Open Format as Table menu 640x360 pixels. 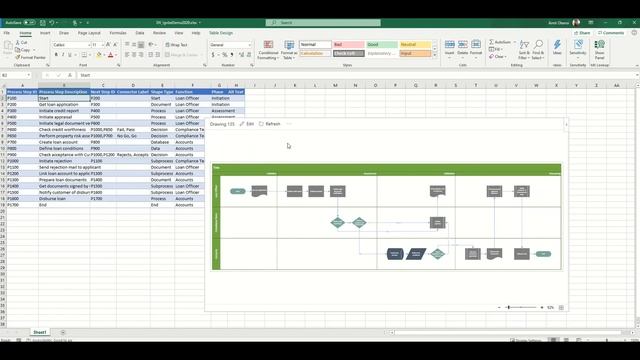click(x=289, y=50)
